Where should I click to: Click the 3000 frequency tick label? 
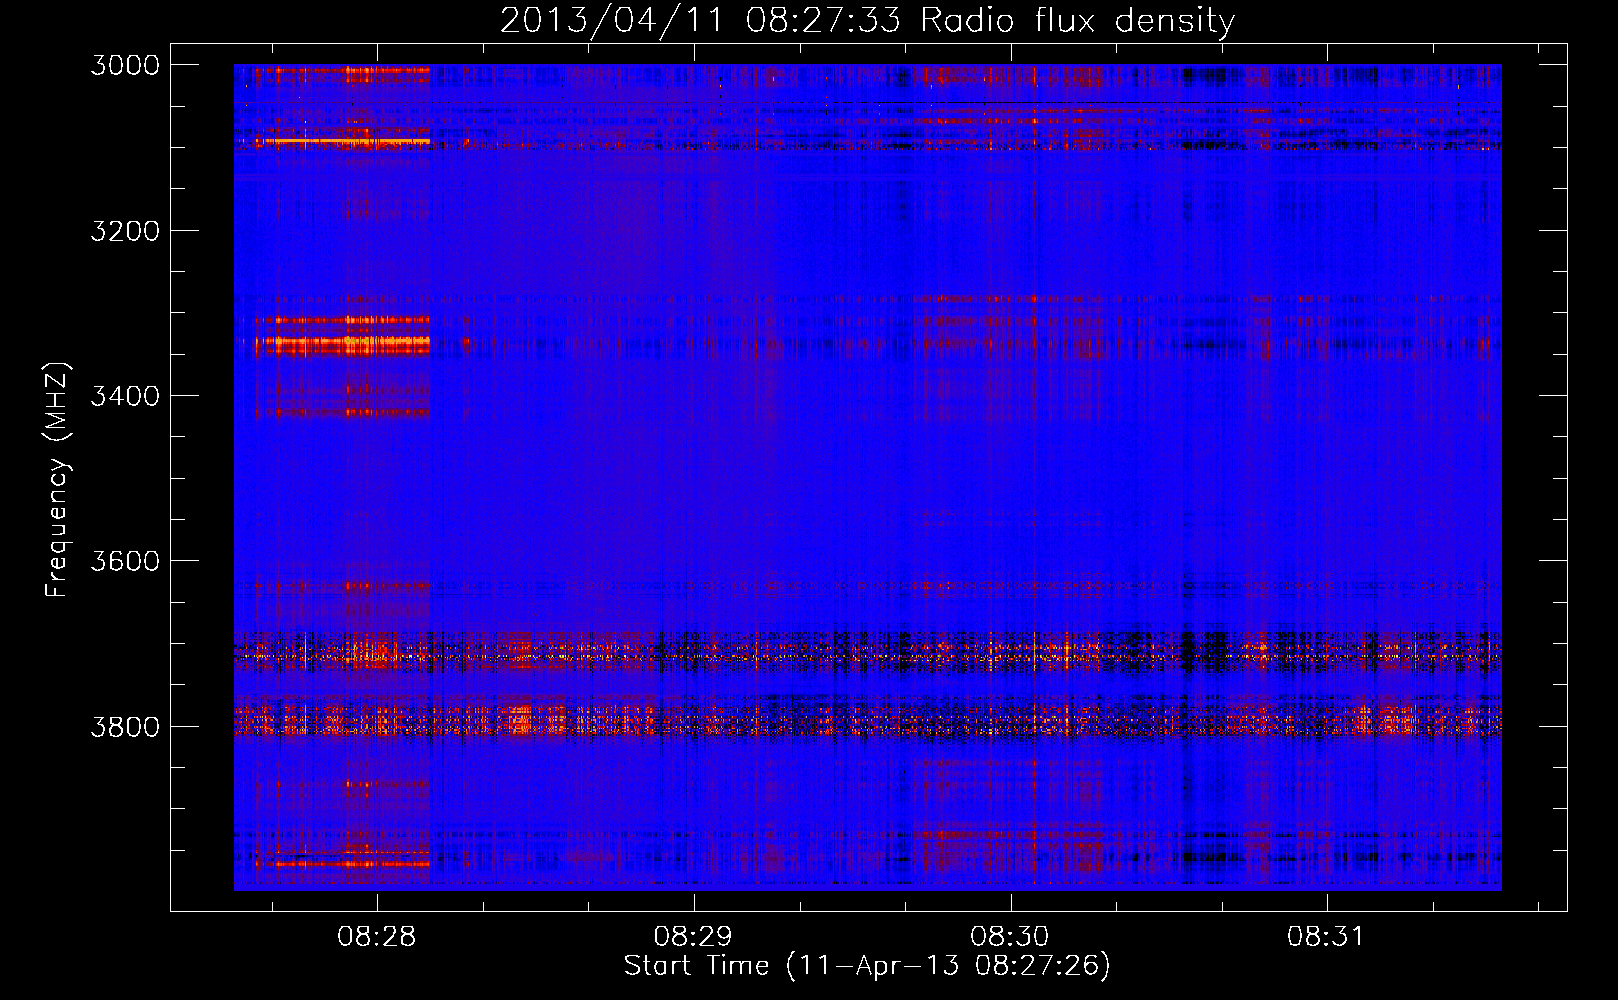coord(125,65)
